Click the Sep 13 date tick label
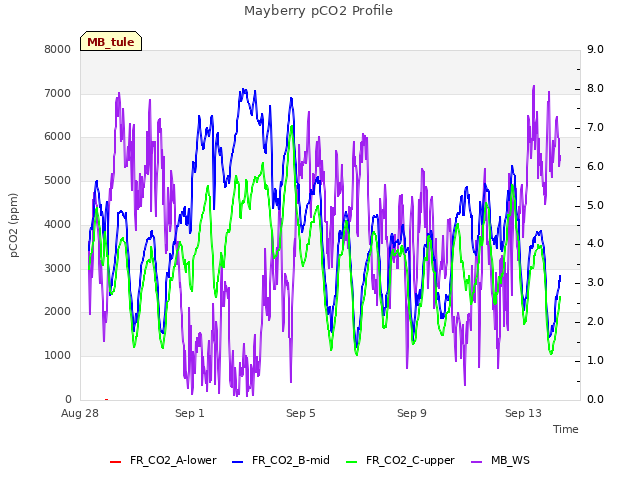Image resolution: width=640 pixels, height=480 pixels. click(523, 413)
